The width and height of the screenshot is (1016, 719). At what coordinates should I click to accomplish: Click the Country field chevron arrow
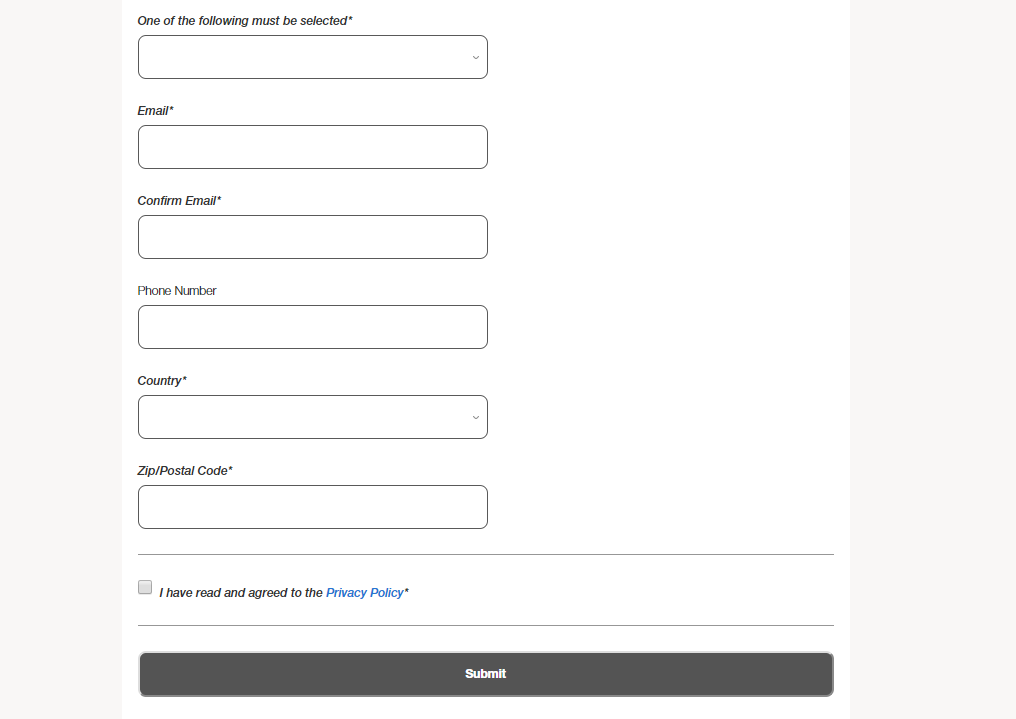pos(475,417)
